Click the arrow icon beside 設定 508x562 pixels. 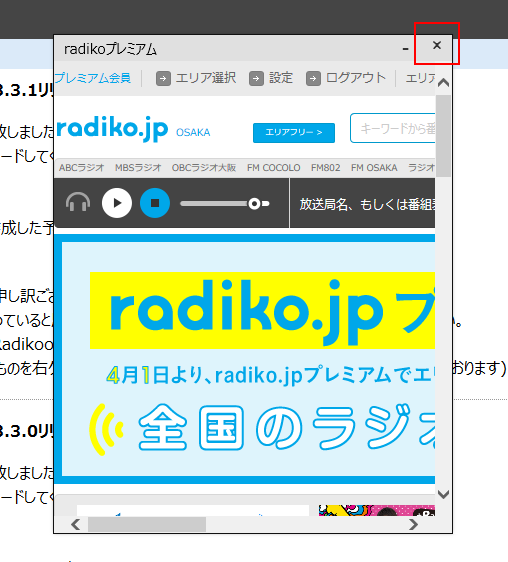point(256,78)
